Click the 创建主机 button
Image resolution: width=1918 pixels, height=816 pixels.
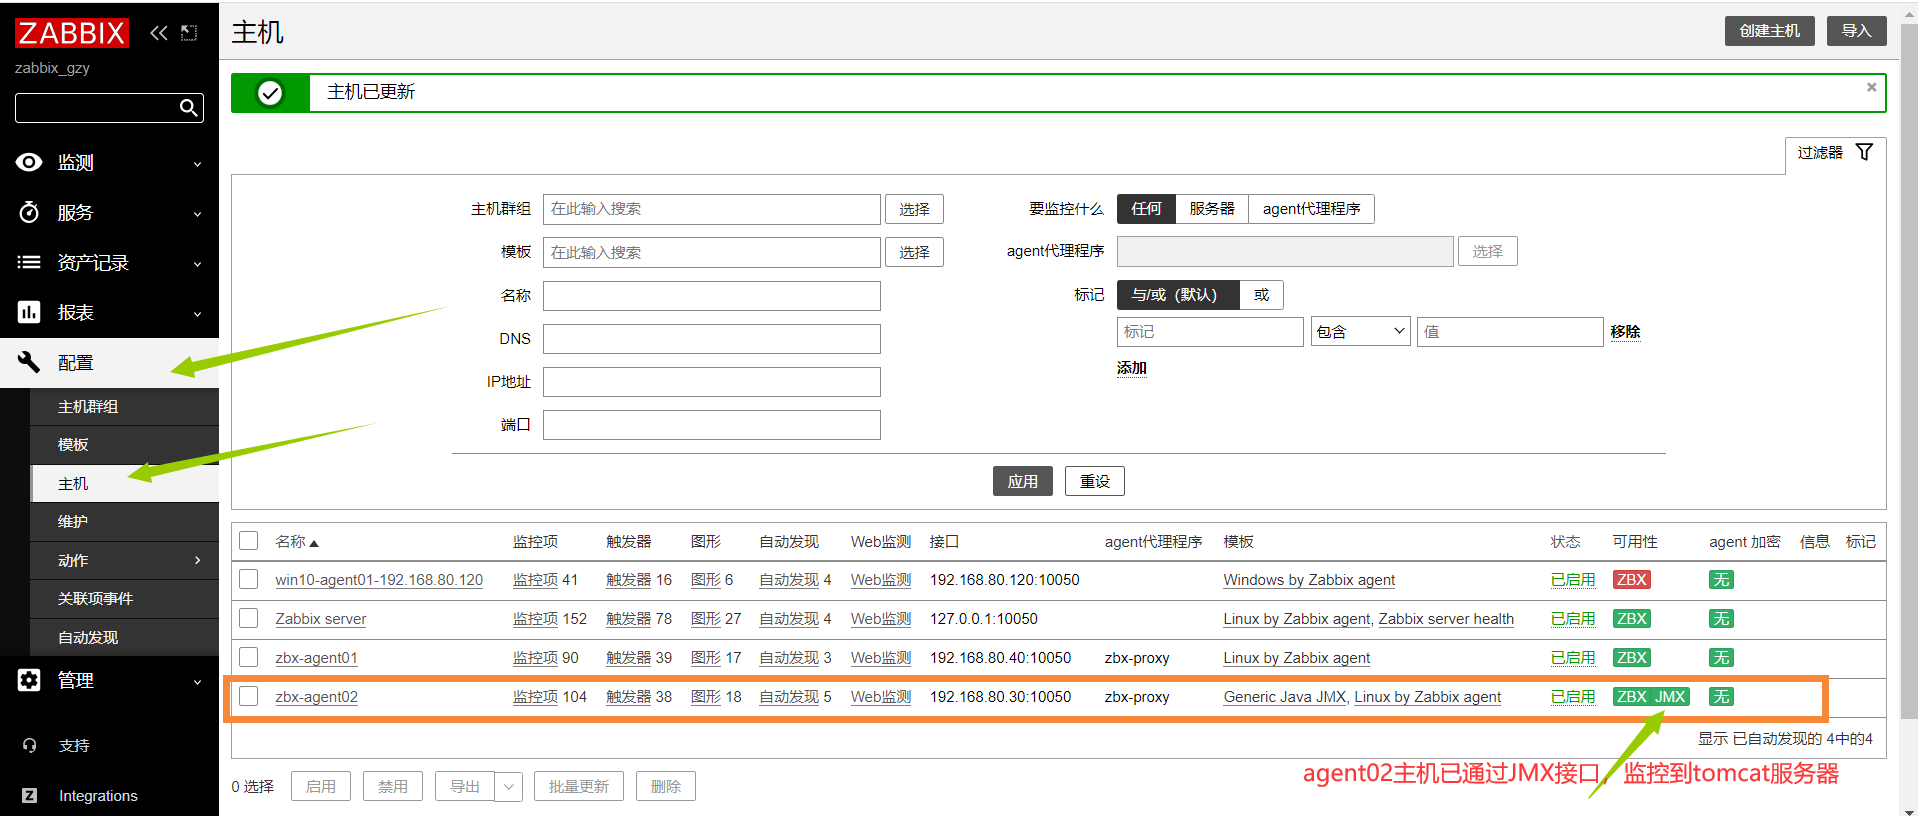[1769, 31]
